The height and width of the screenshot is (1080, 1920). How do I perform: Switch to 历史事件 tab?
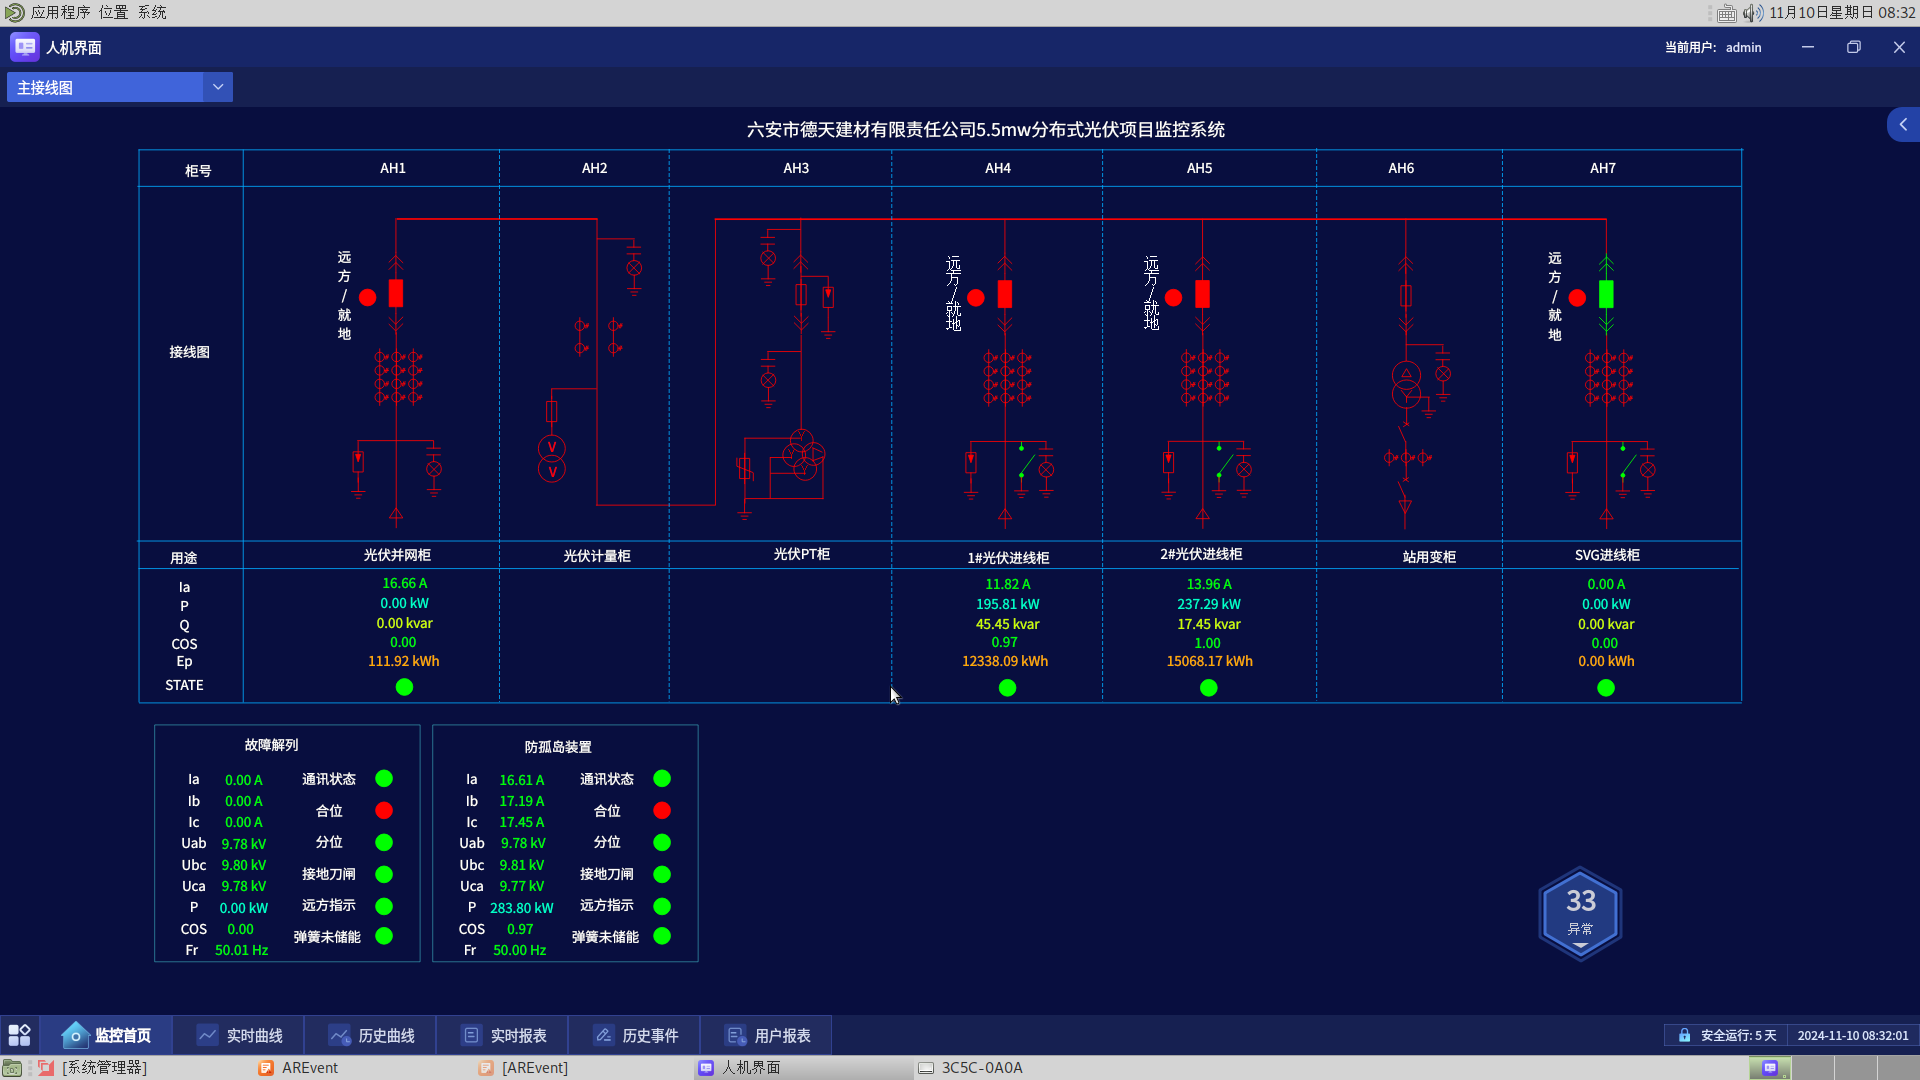[x=636, y=1035]
